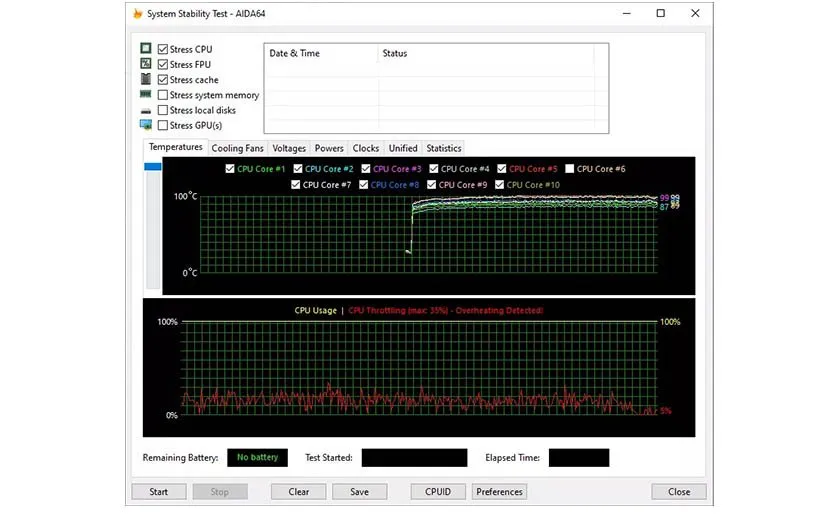Click the CPU chip icon beside Stress CPU

(x=146, y=49)
